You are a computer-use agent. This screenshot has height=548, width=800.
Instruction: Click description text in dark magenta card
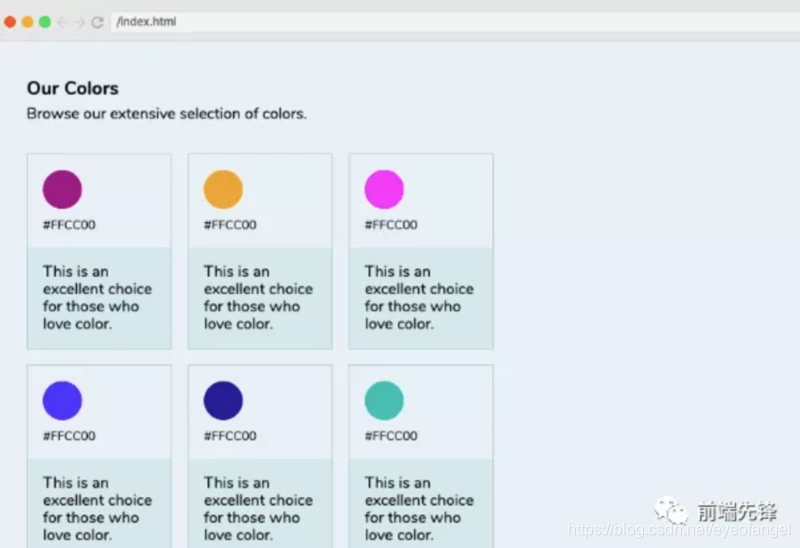click(97, 297)
